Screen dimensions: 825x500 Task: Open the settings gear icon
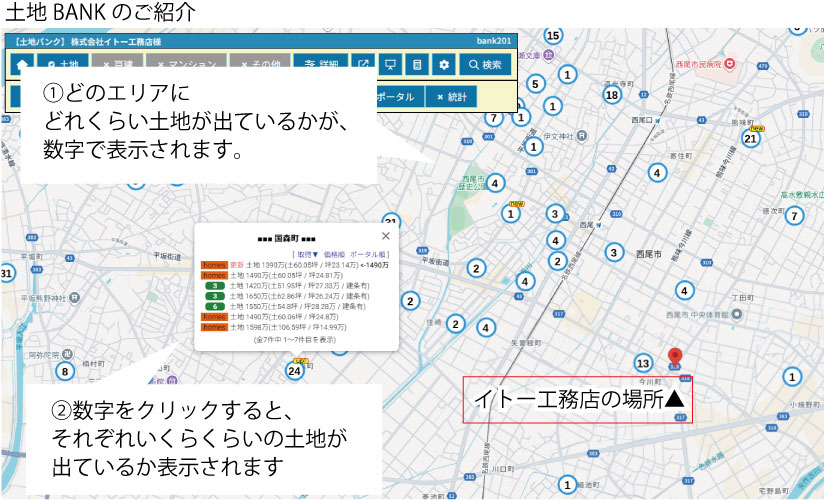coord(444,65)
